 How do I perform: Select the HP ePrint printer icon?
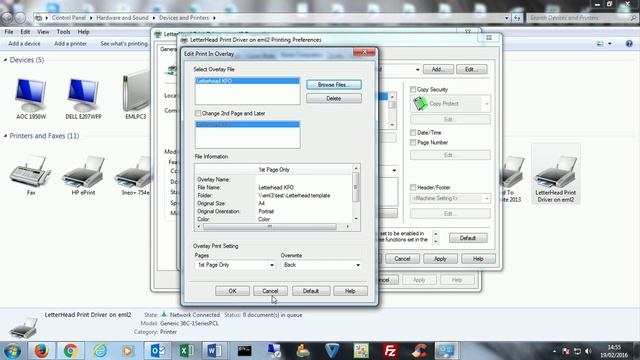coord(83,175)
